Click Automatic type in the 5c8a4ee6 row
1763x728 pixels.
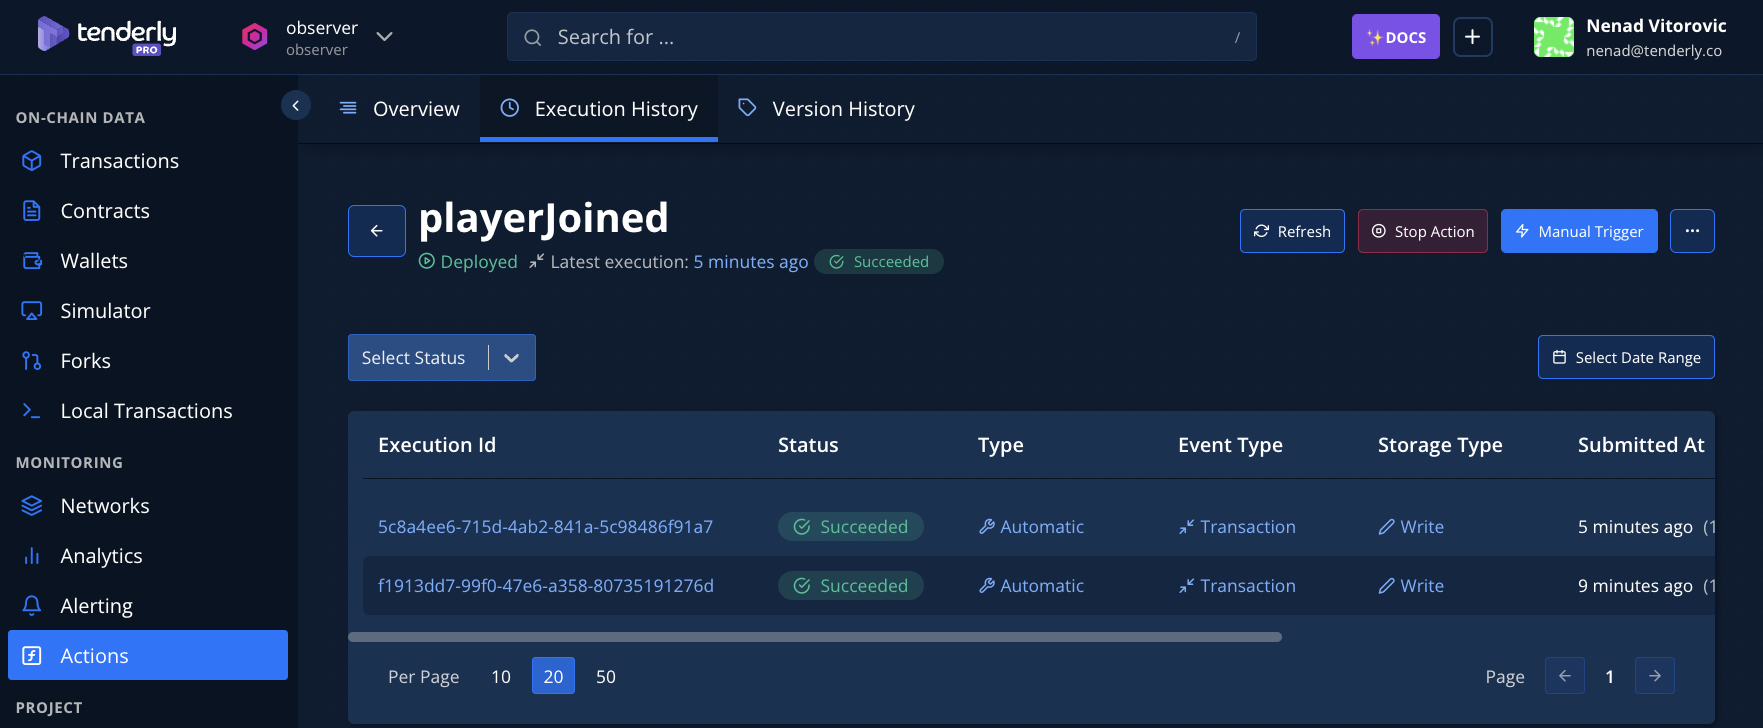[1031, 527]
